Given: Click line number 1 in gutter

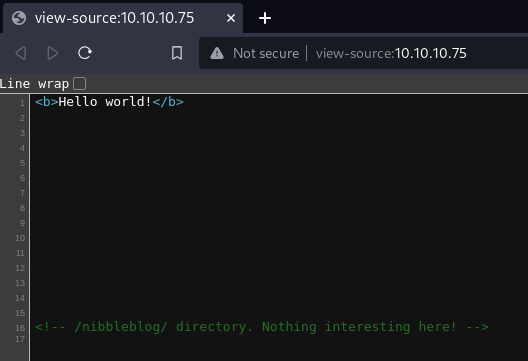Looking at the screenshot, I should [23, 103].
